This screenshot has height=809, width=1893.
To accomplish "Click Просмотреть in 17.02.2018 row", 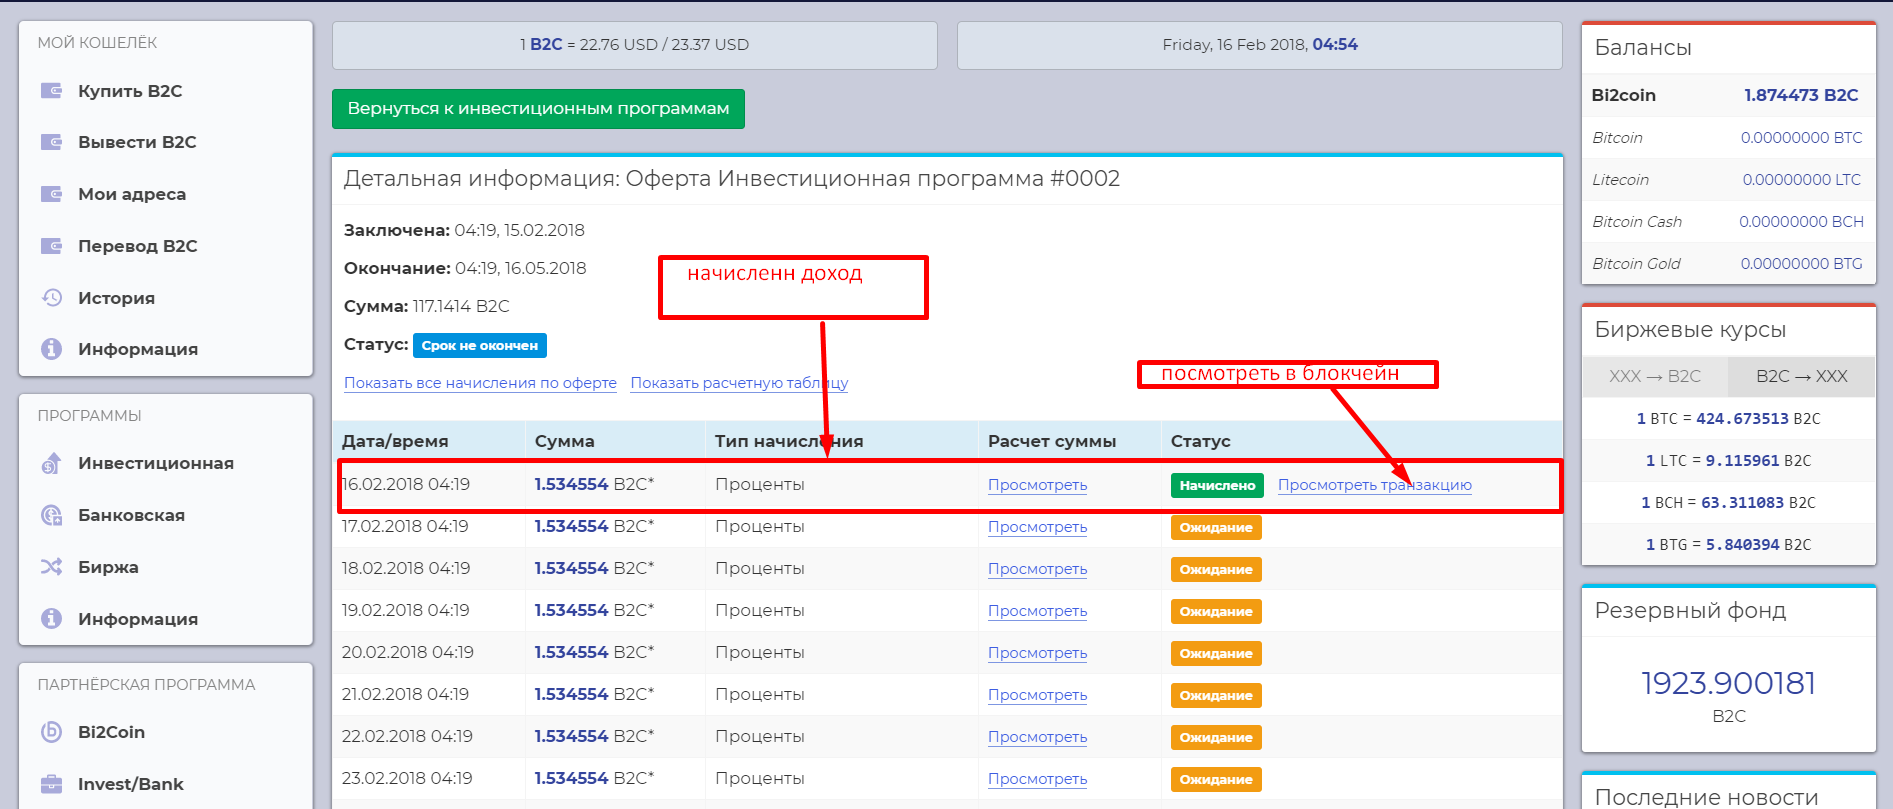I will (1037, 527).
